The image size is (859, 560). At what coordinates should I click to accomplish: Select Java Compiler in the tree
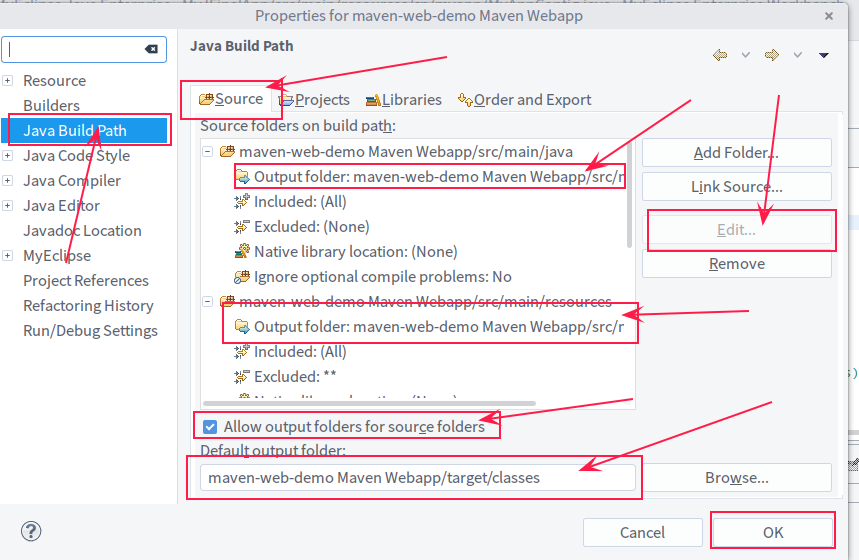(x=72, y=180)
